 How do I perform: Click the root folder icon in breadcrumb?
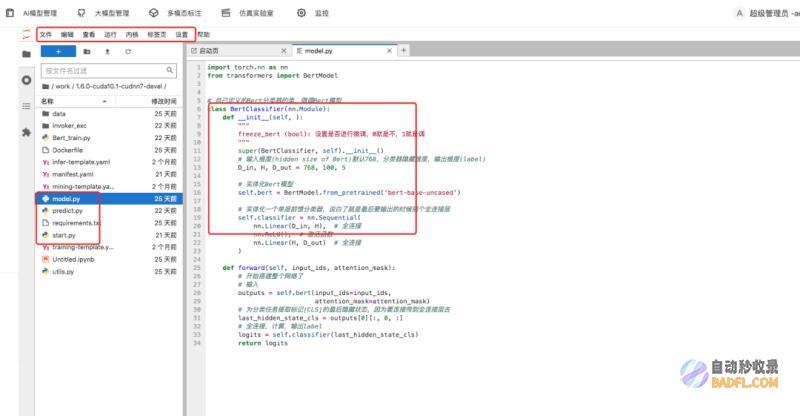(x=45, y=87)
